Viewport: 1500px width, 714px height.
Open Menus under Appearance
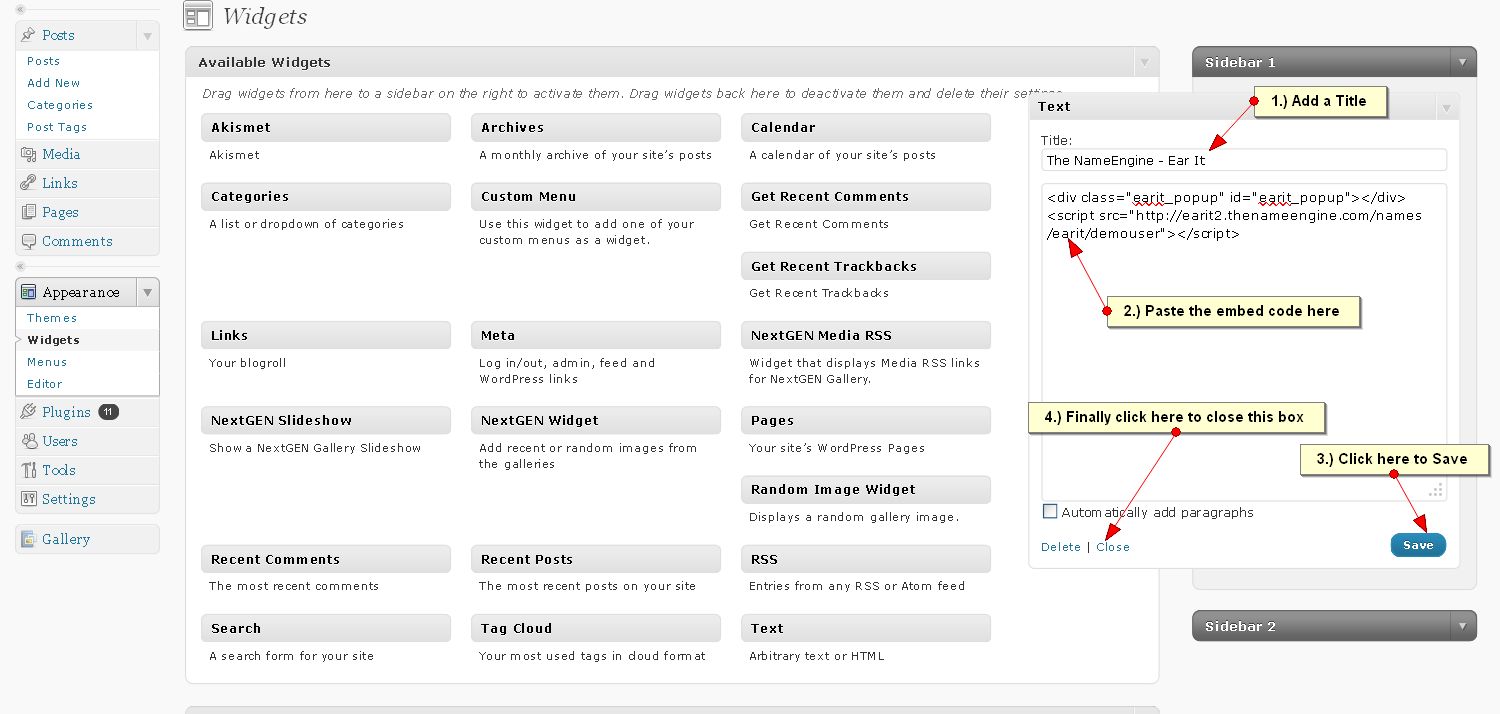[47, 362]
